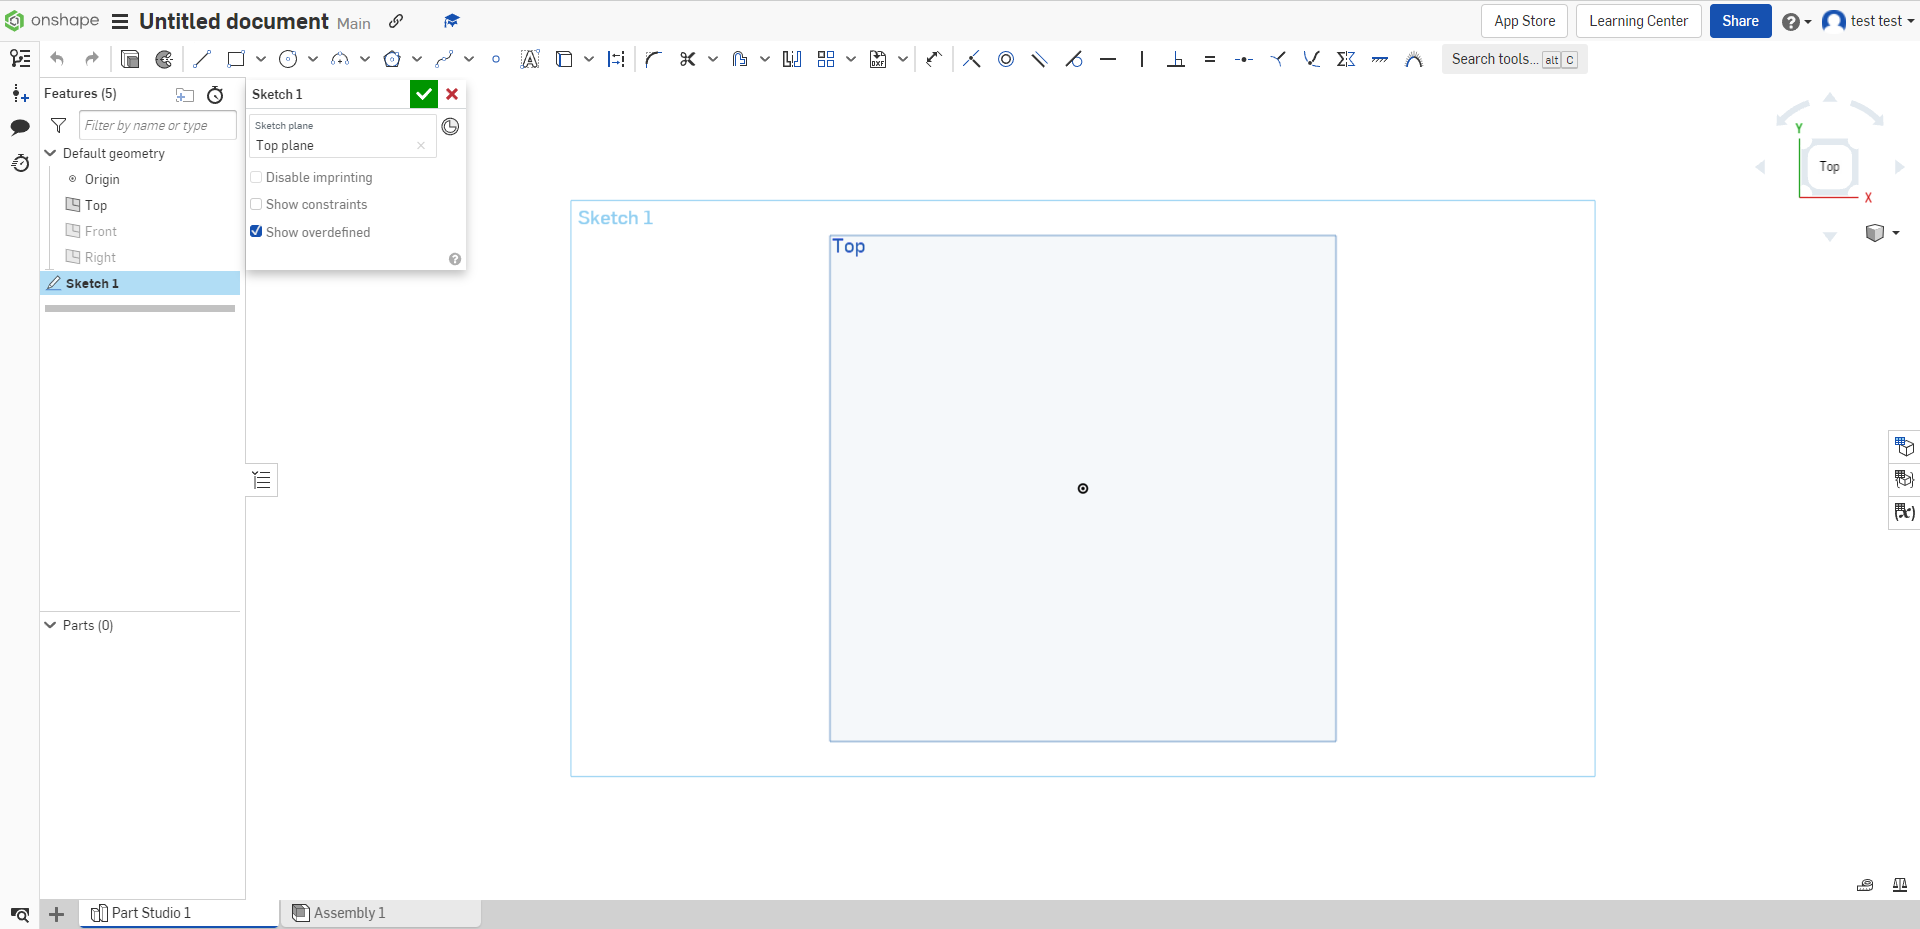Viewport: 1920px width, 929px height.
Task: Apply a Perpendicular constraint
Action: coord(1175,59)
